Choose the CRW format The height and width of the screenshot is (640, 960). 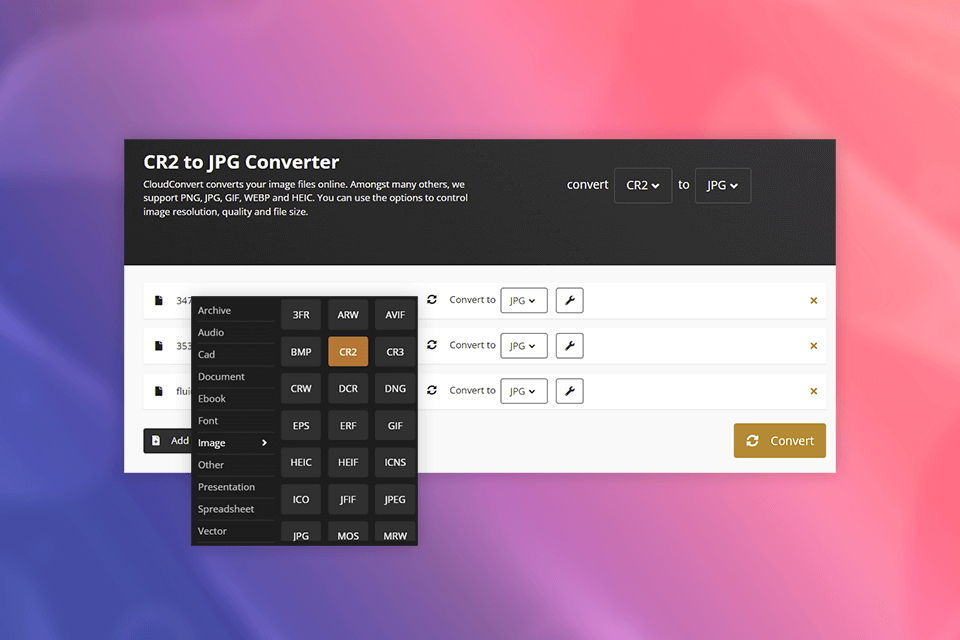click(301, 388)
